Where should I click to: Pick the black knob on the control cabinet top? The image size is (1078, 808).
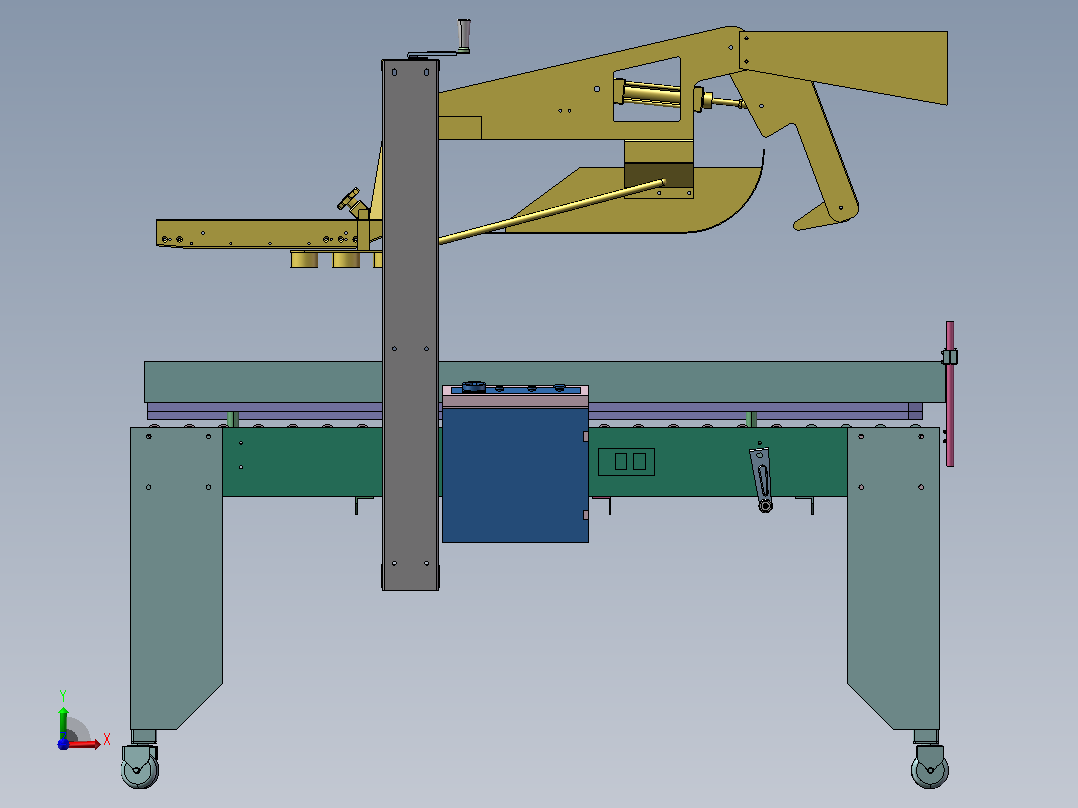[x=474, y=386]
